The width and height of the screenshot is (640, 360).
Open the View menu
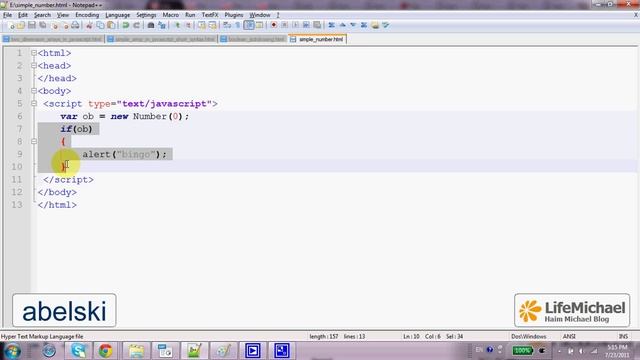click(62, 15)
